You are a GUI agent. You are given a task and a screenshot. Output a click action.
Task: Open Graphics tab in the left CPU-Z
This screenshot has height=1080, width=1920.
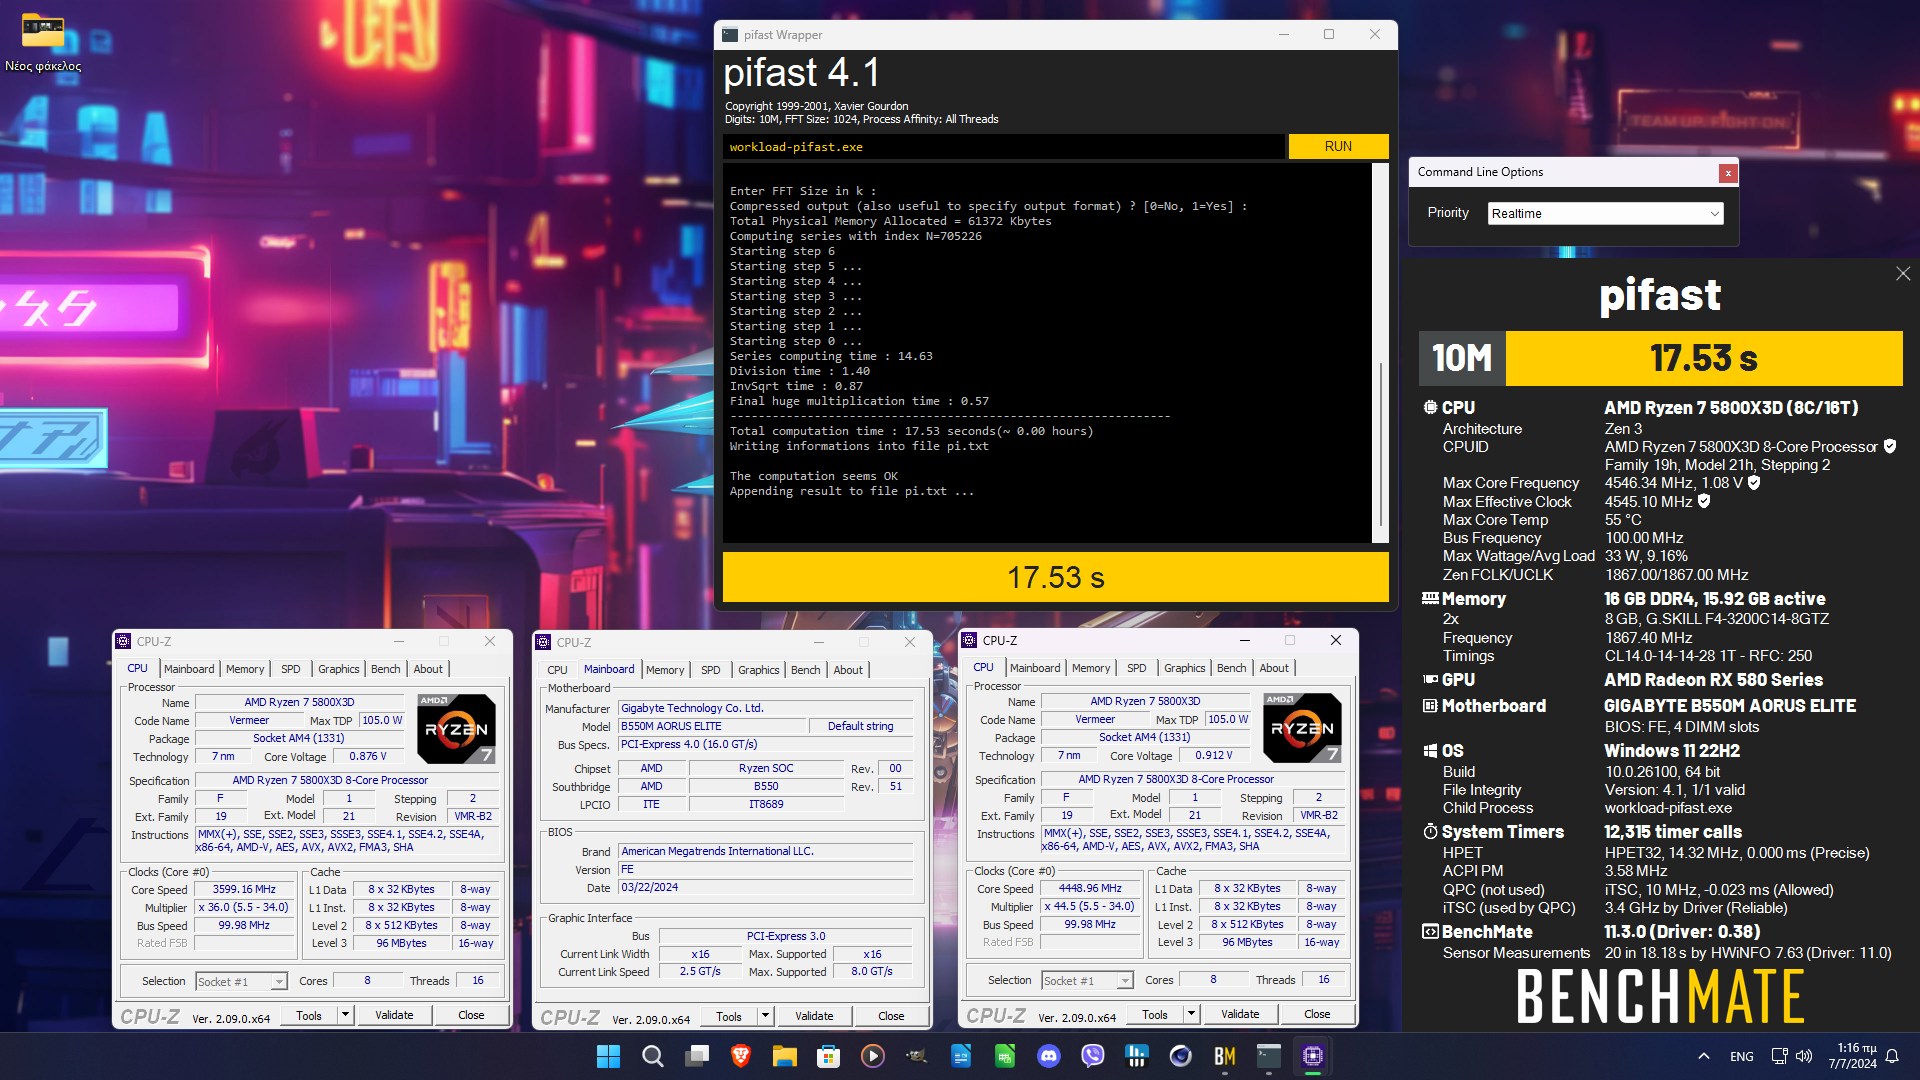coord(338,669)
